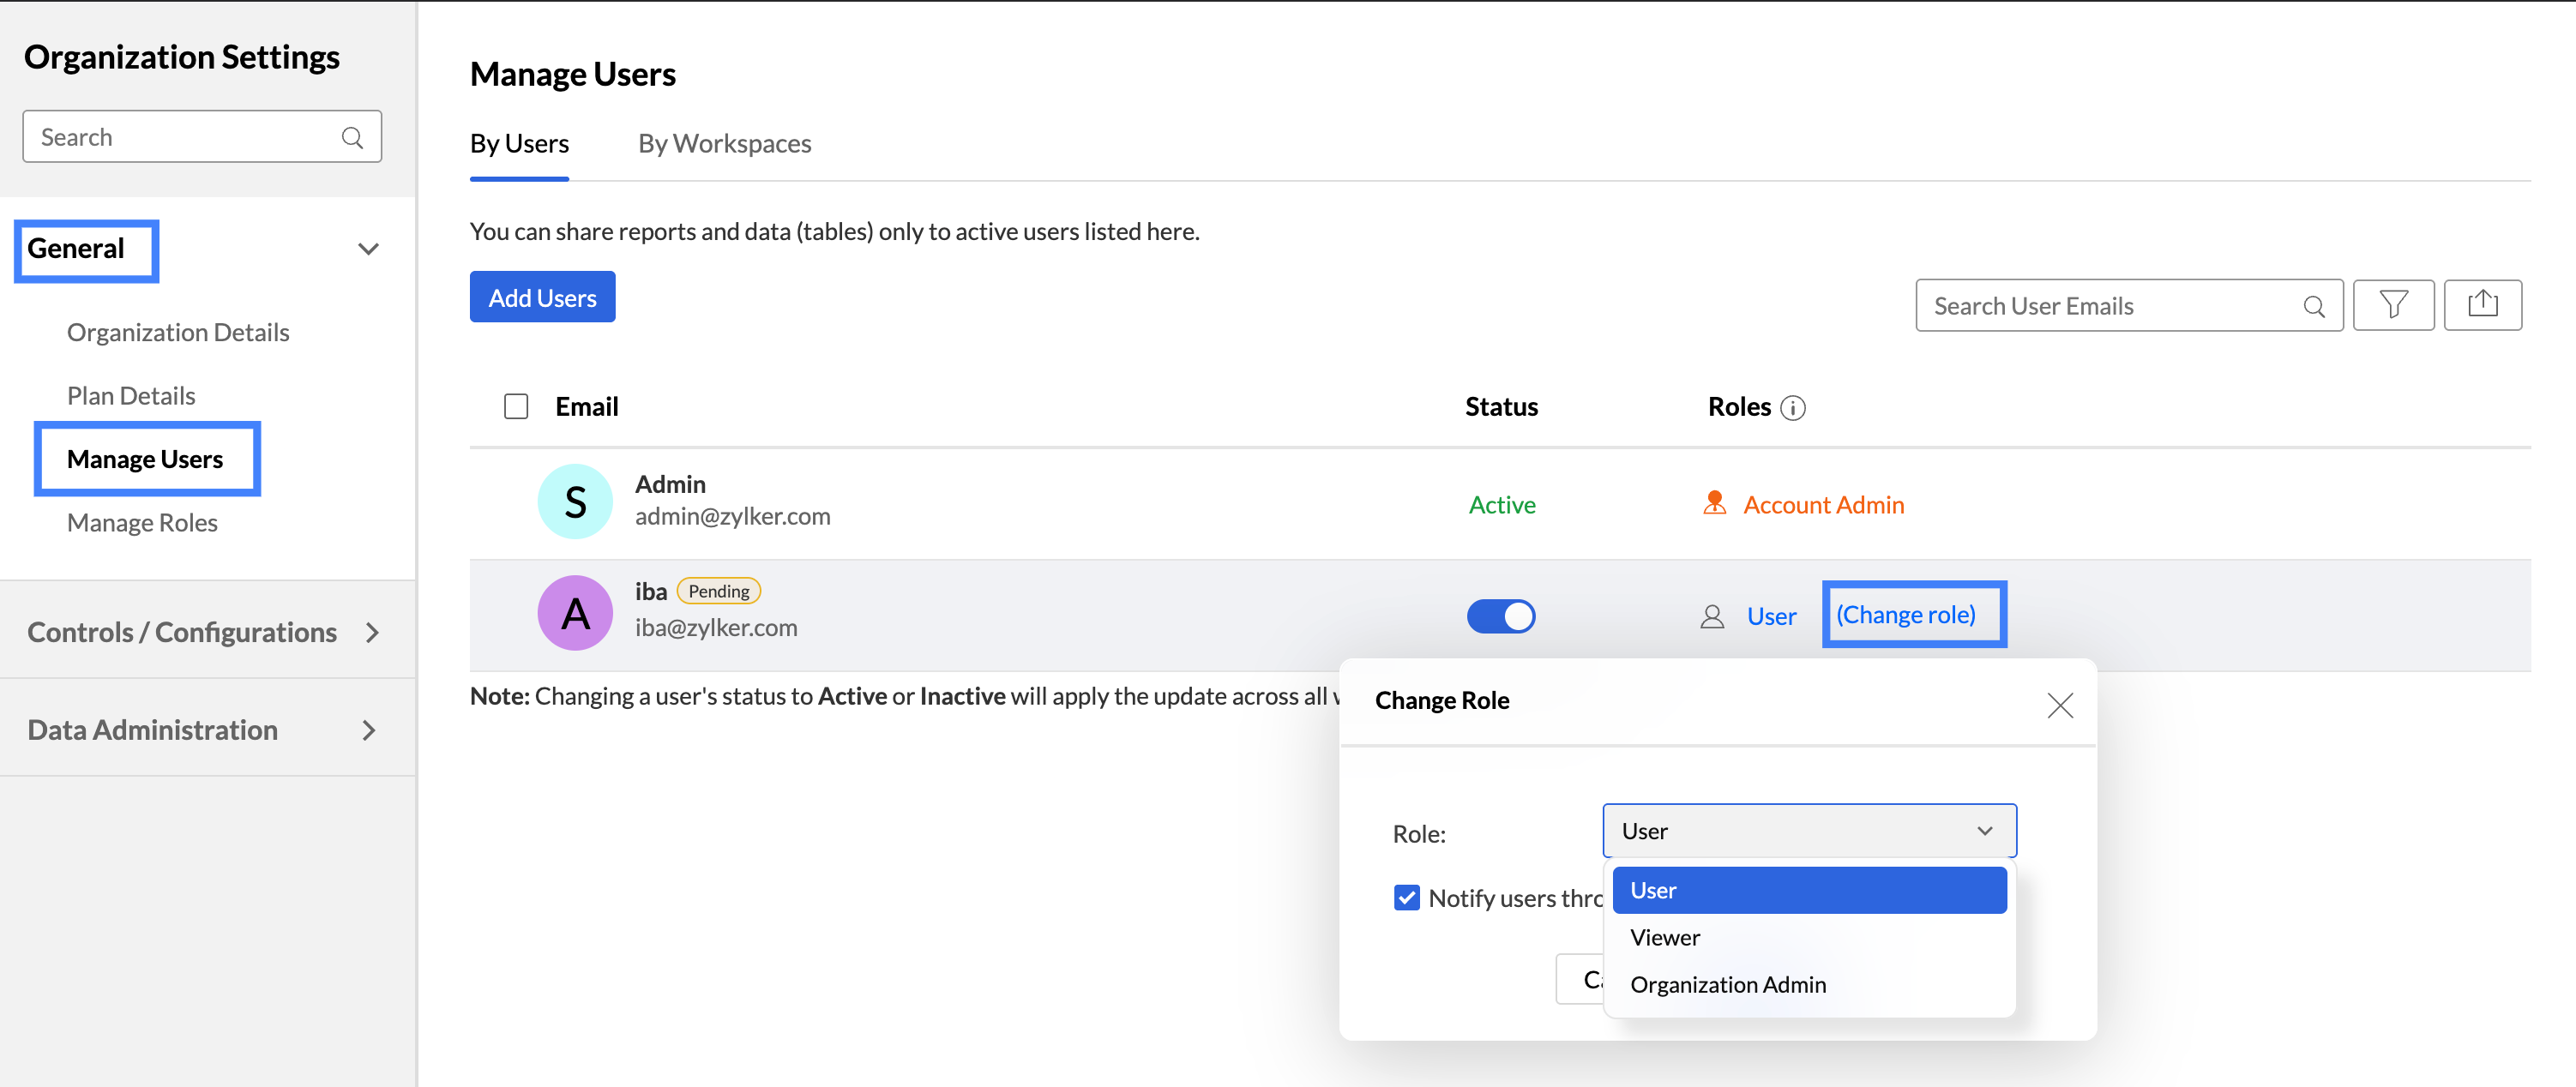
Task: Expand Data Administration section
Action: [369, 730]
